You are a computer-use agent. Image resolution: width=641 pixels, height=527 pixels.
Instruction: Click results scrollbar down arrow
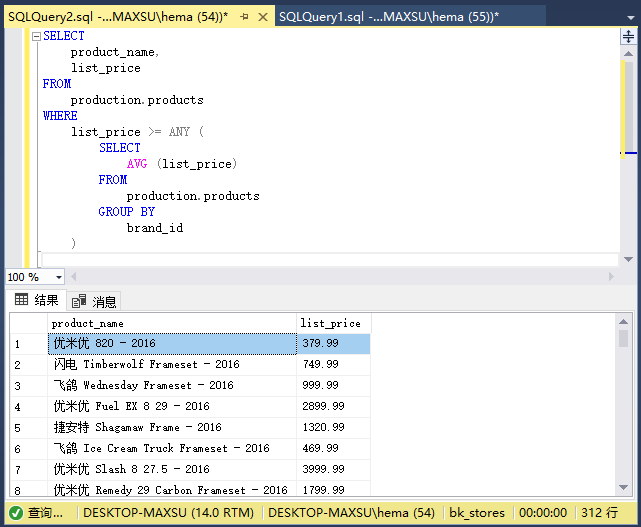(623, 487)
